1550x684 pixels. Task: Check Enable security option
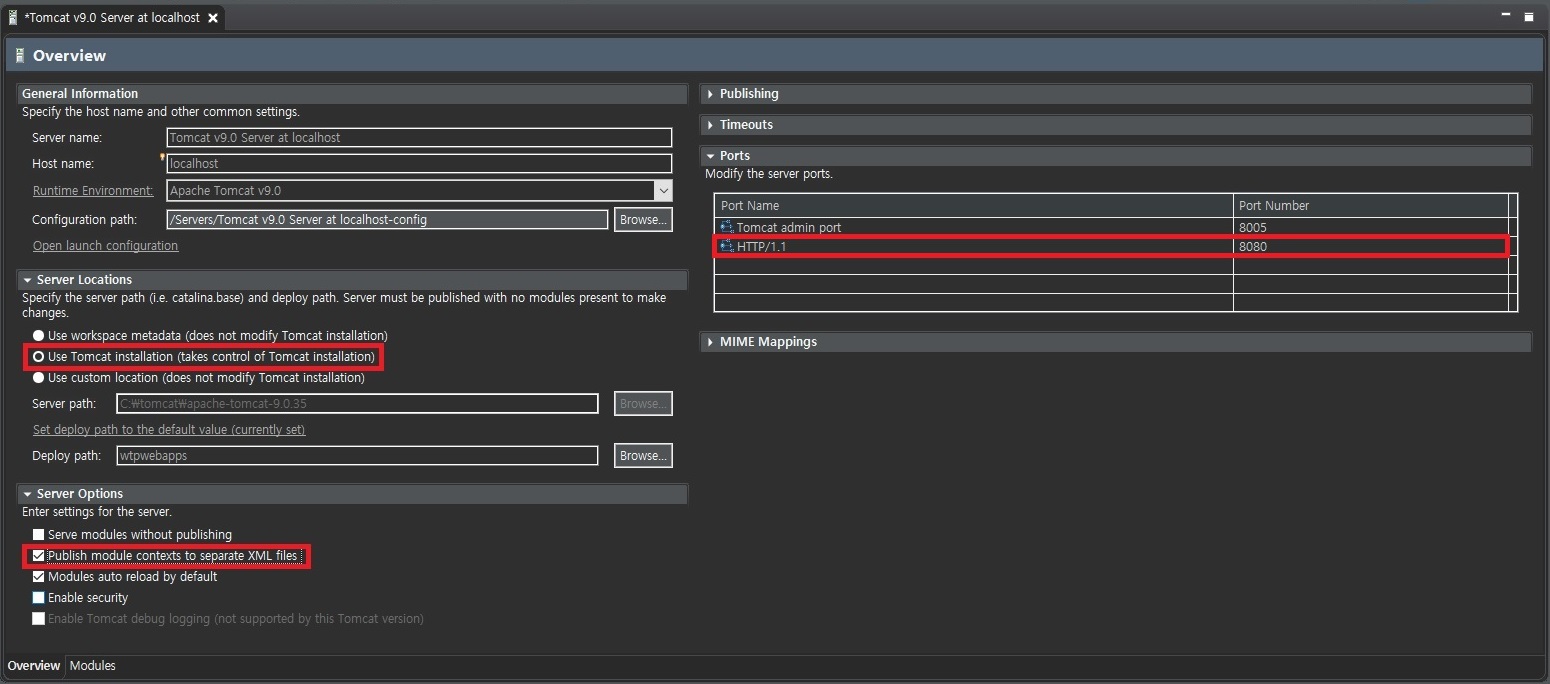click(39, 598)
